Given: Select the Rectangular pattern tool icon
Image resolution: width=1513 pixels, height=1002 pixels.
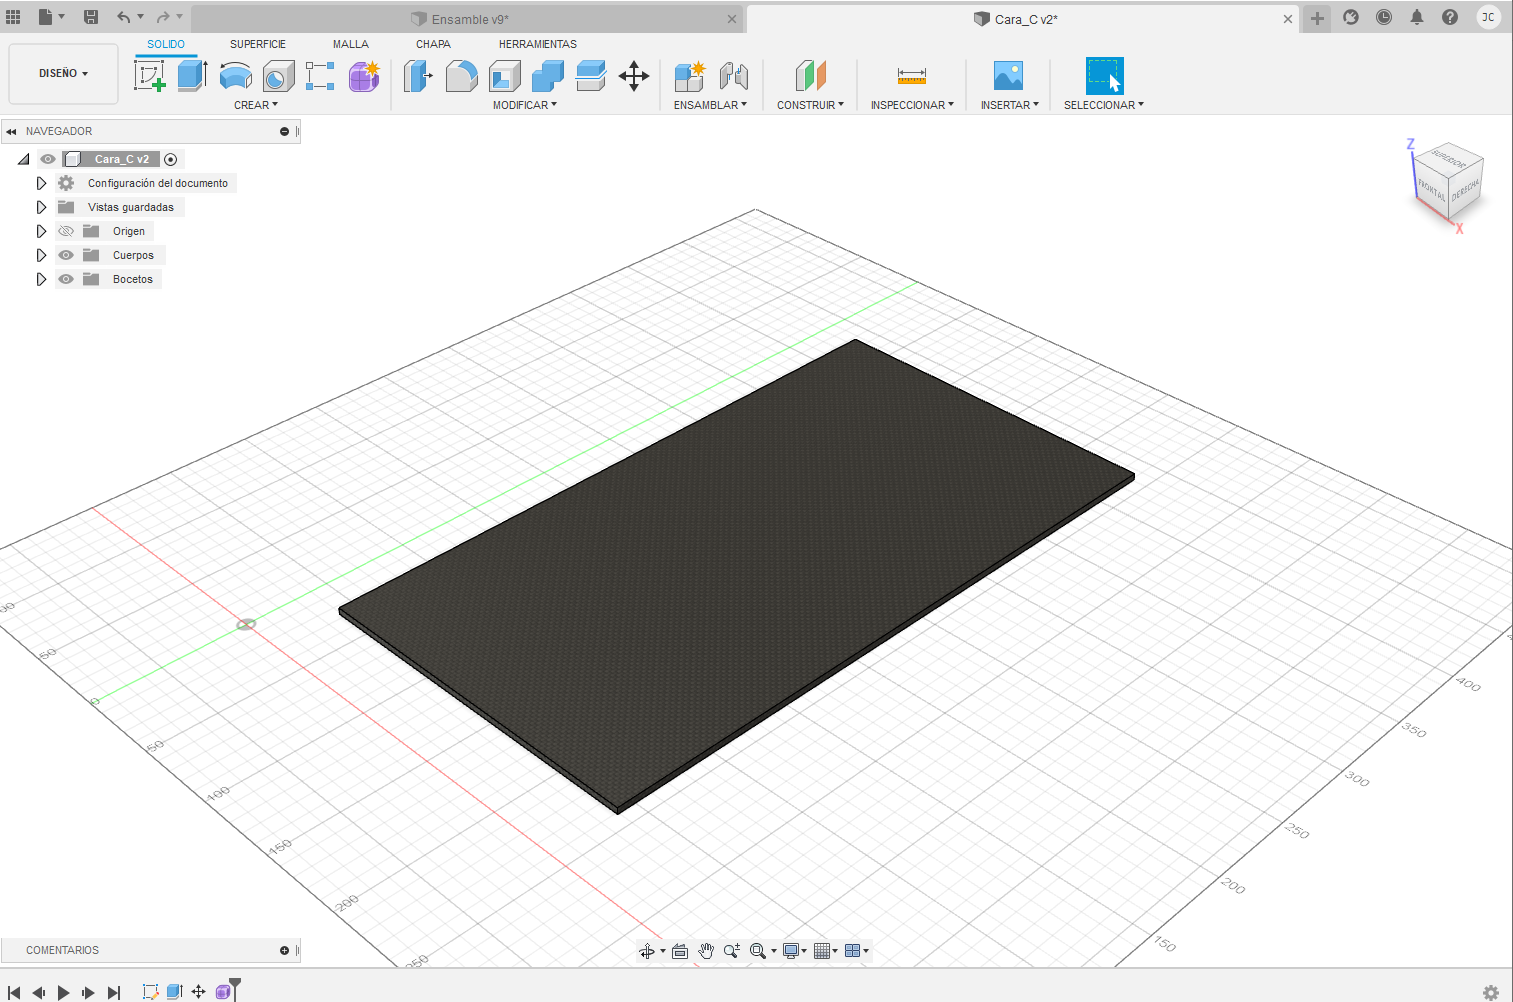Looking at the screenshot, I should click(x=320, y=76).
